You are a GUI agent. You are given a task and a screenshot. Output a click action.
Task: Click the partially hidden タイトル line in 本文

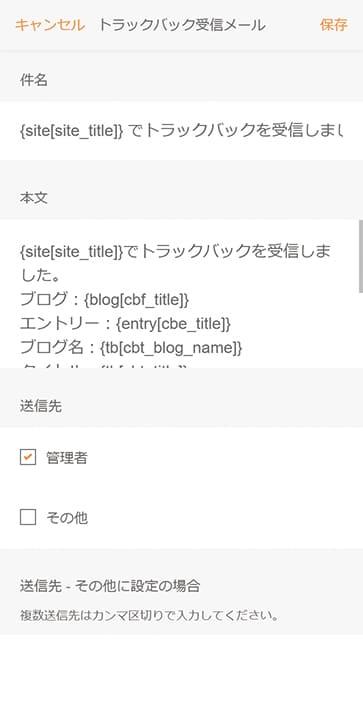point(103,366)
